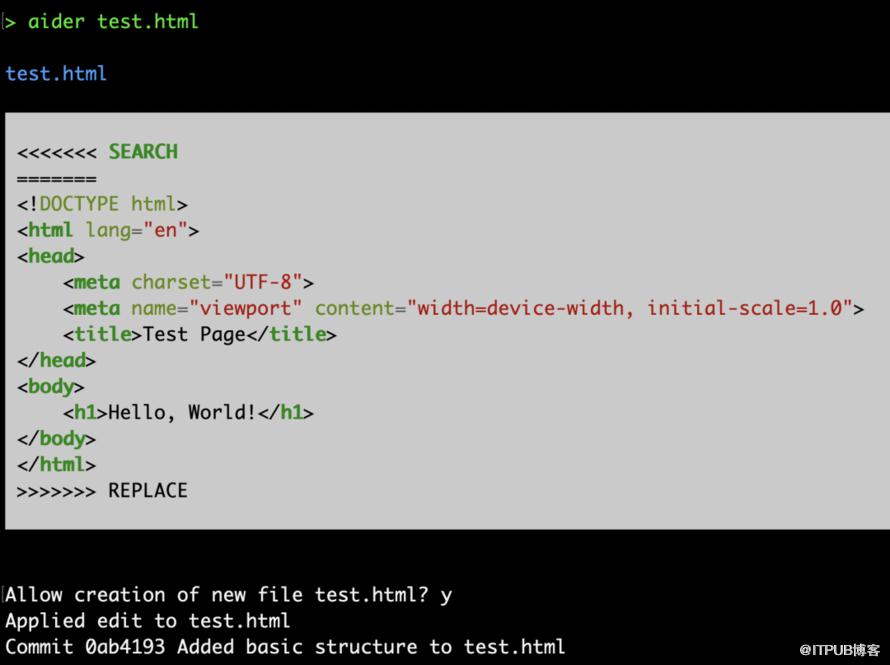Click the ======= divider line

[57, 179]
